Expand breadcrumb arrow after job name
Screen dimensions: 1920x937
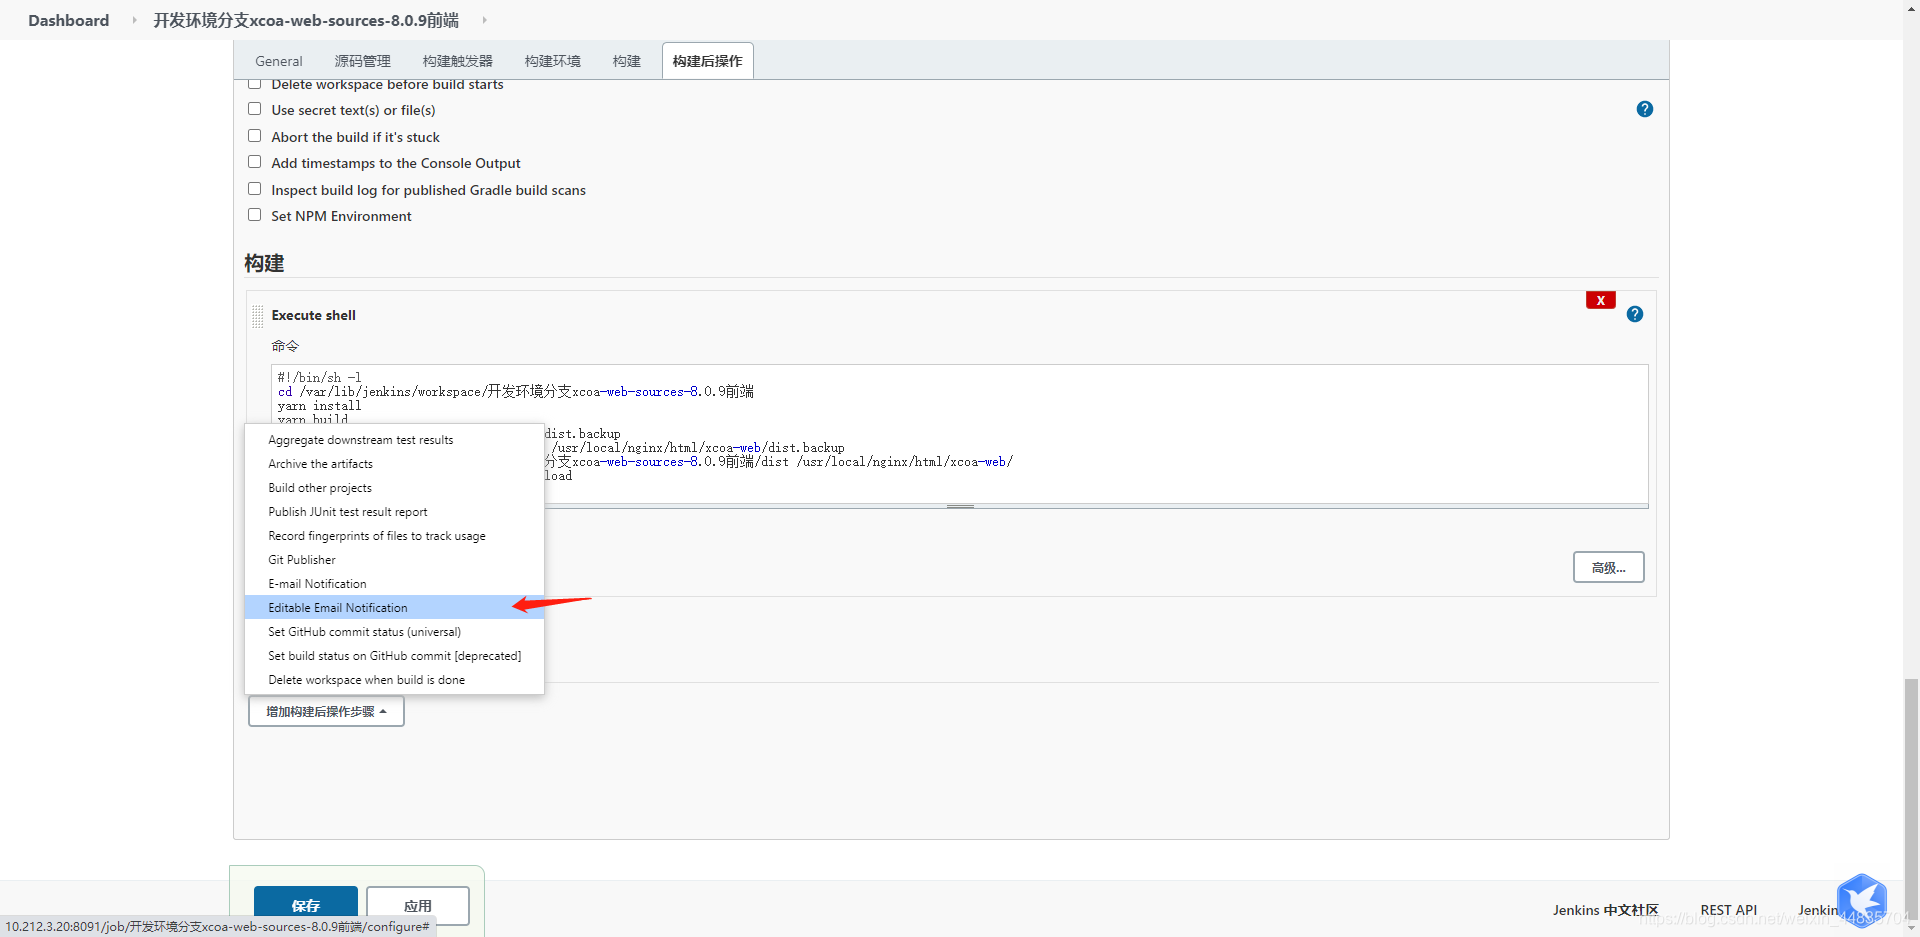(x=484, y=20)
